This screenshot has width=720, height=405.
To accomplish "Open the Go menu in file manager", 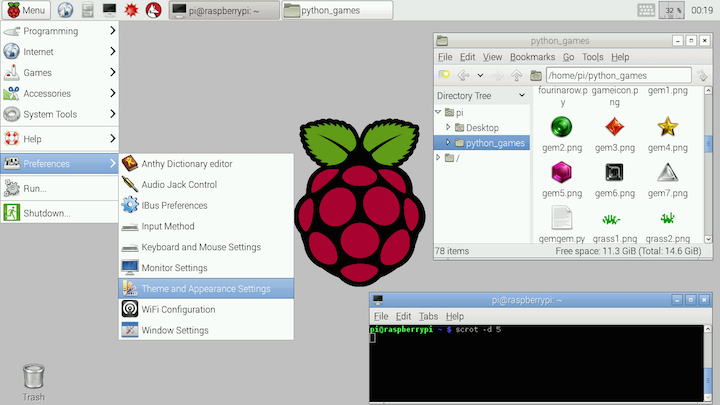I will click(568, 57).
